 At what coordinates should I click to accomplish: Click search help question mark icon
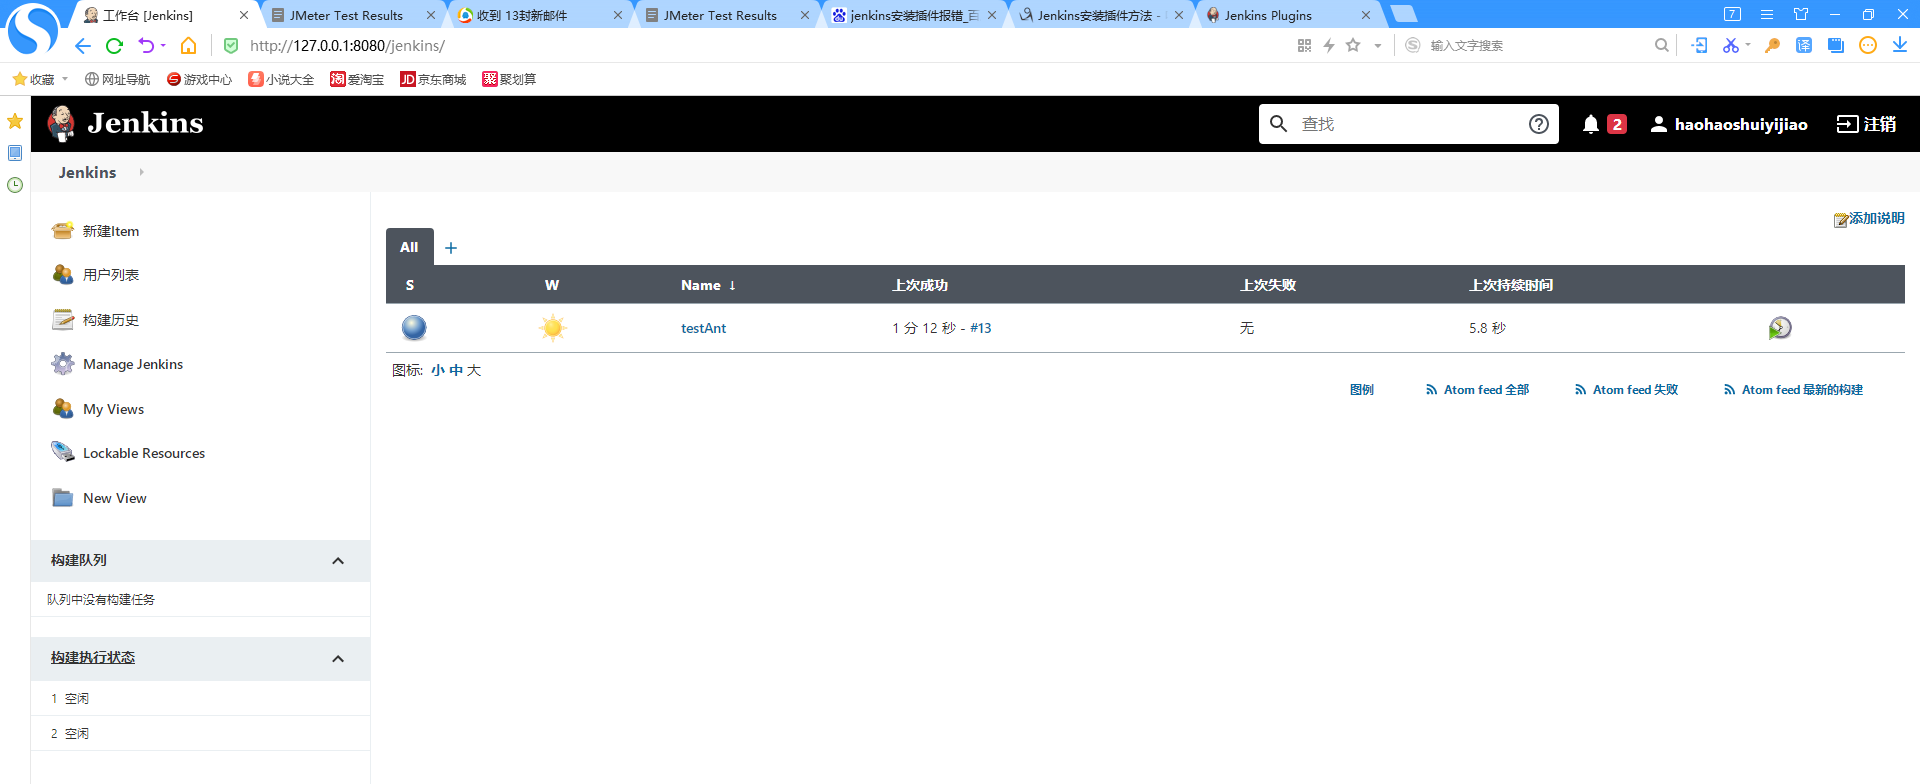coord(1539,124)
